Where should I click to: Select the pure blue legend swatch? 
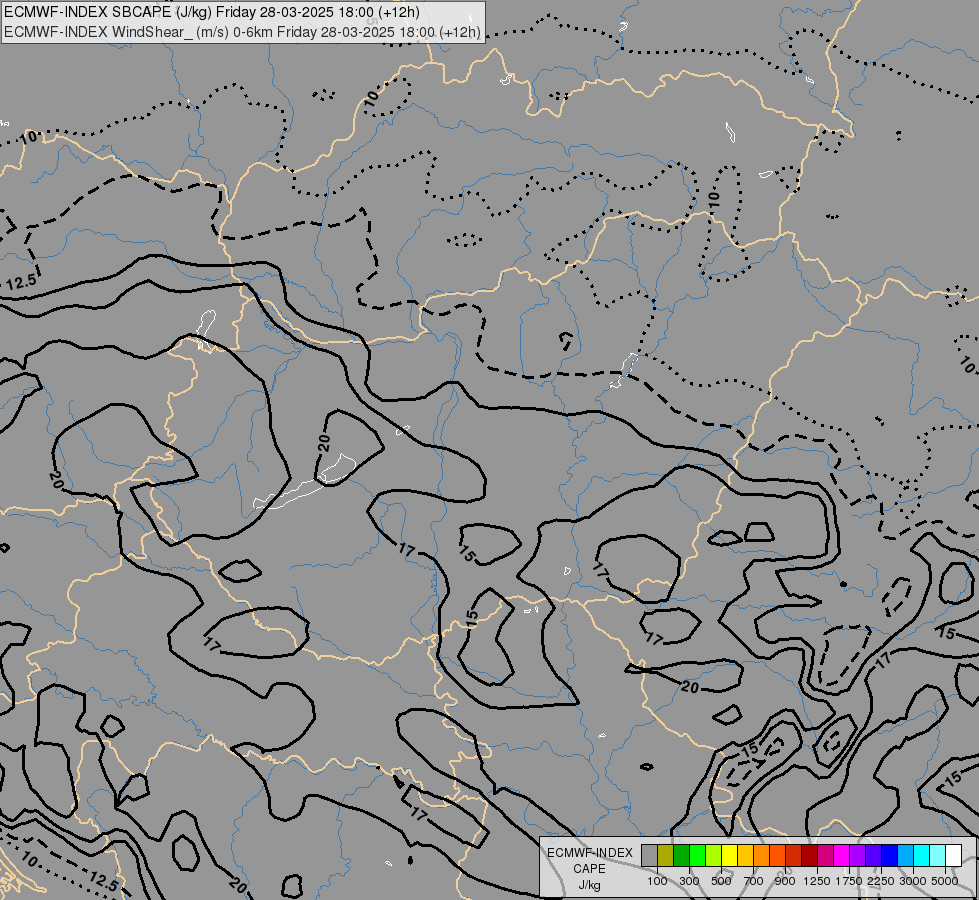[889, 856]
